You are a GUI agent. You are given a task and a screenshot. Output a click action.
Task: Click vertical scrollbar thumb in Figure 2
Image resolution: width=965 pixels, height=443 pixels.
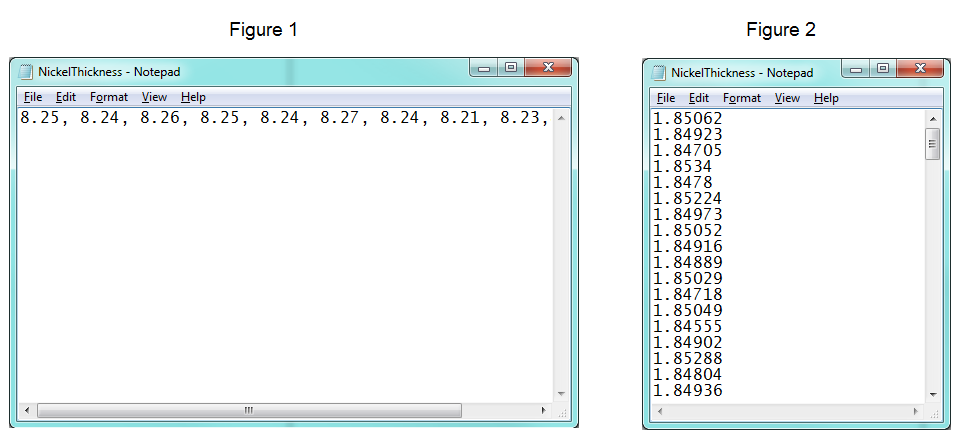932,144
